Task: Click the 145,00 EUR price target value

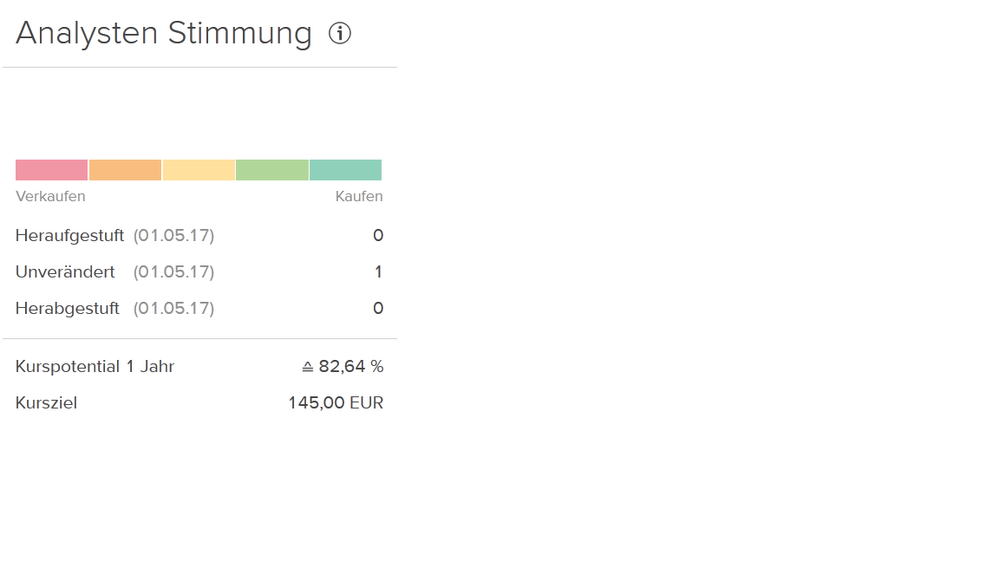Action: click(336, 403)
